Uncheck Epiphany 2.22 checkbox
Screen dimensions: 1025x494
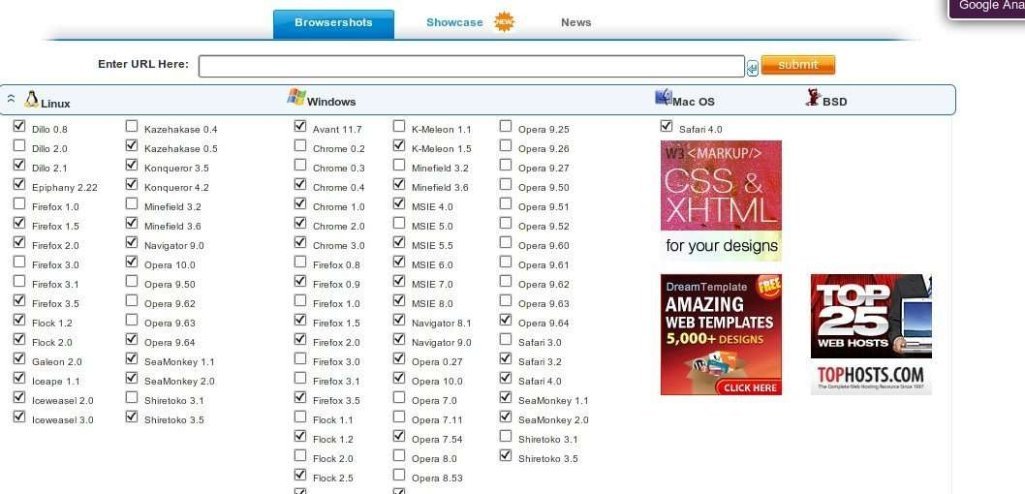click(x=19, y=184)
